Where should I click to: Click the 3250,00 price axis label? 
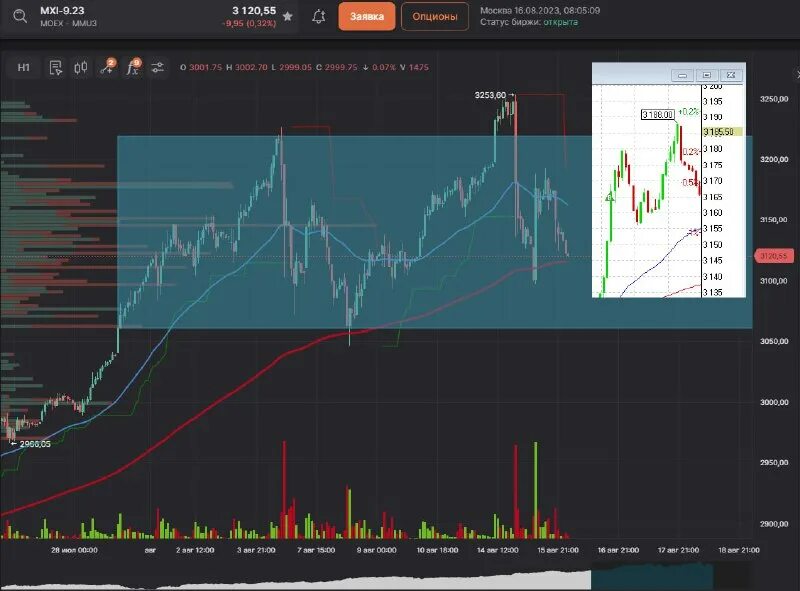pos(773,98)
